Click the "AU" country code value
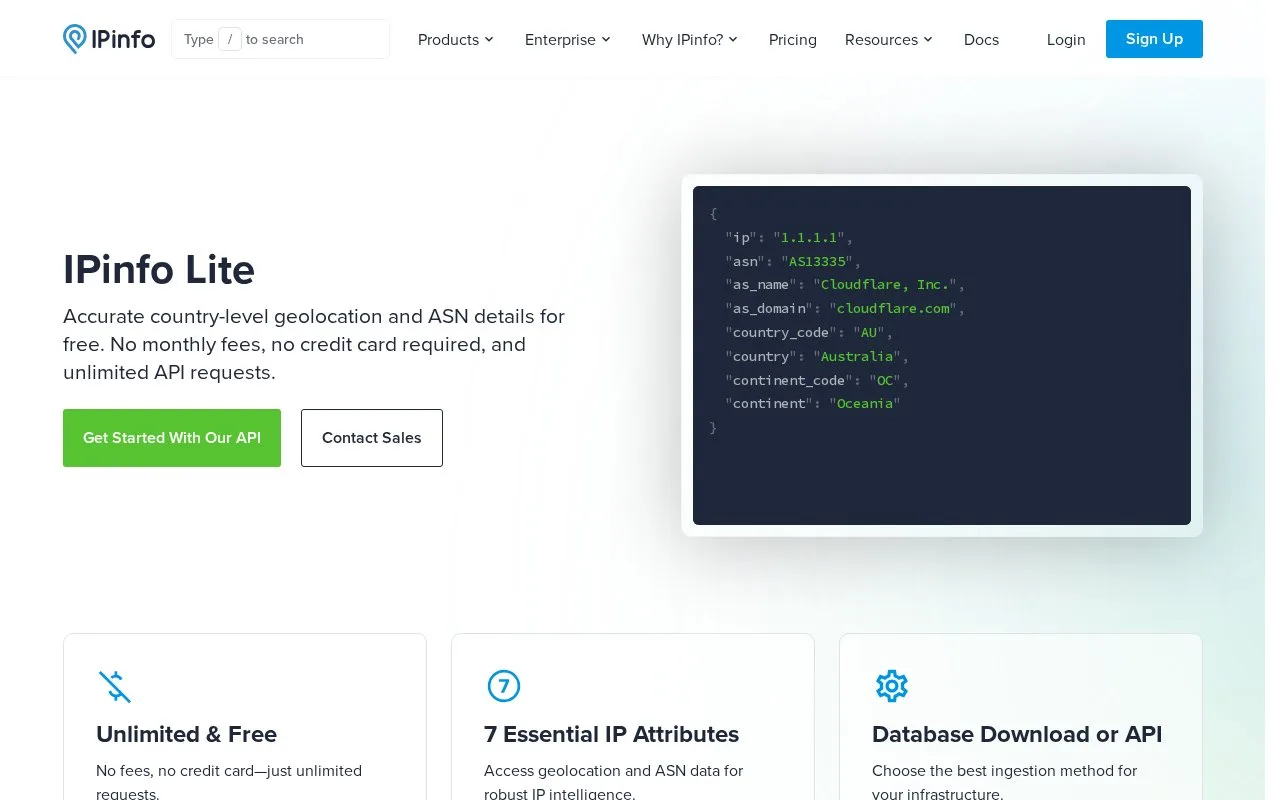The image size is (1280, 800). [x=868, y=332]
